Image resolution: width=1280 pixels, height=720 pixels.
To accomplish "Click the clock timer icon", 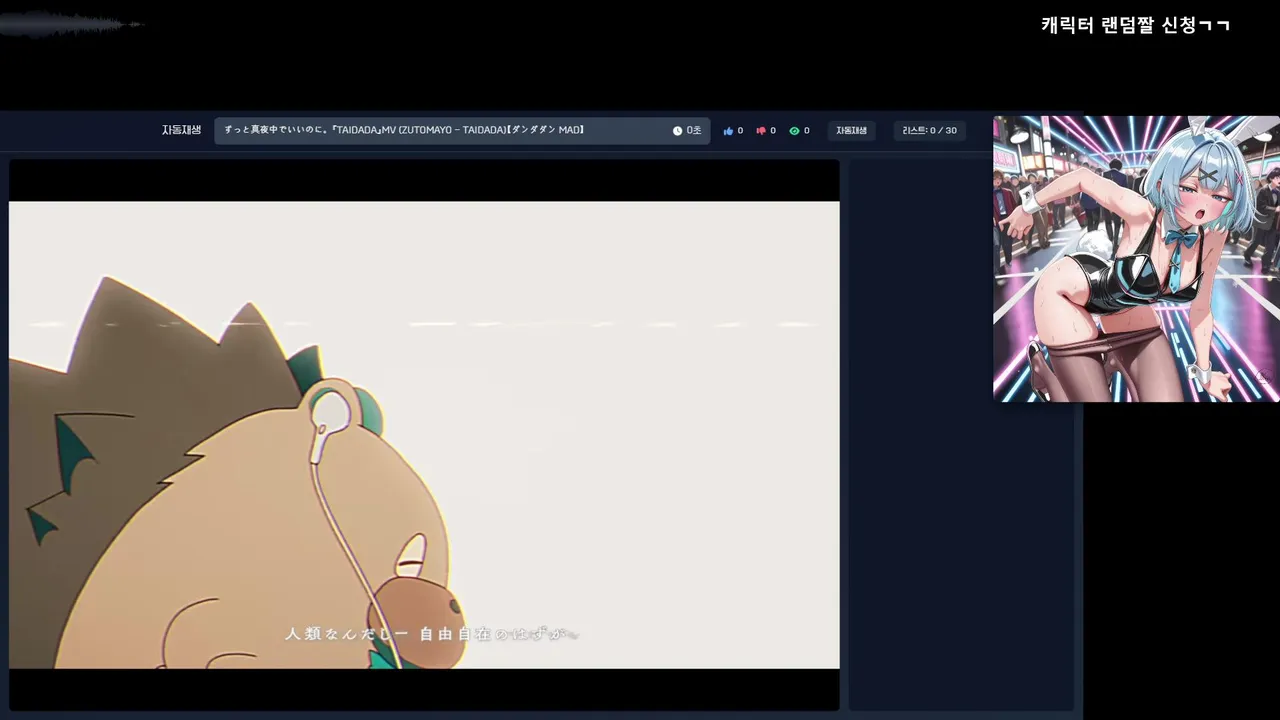I will pyautogui.click(x=677, y=131).
